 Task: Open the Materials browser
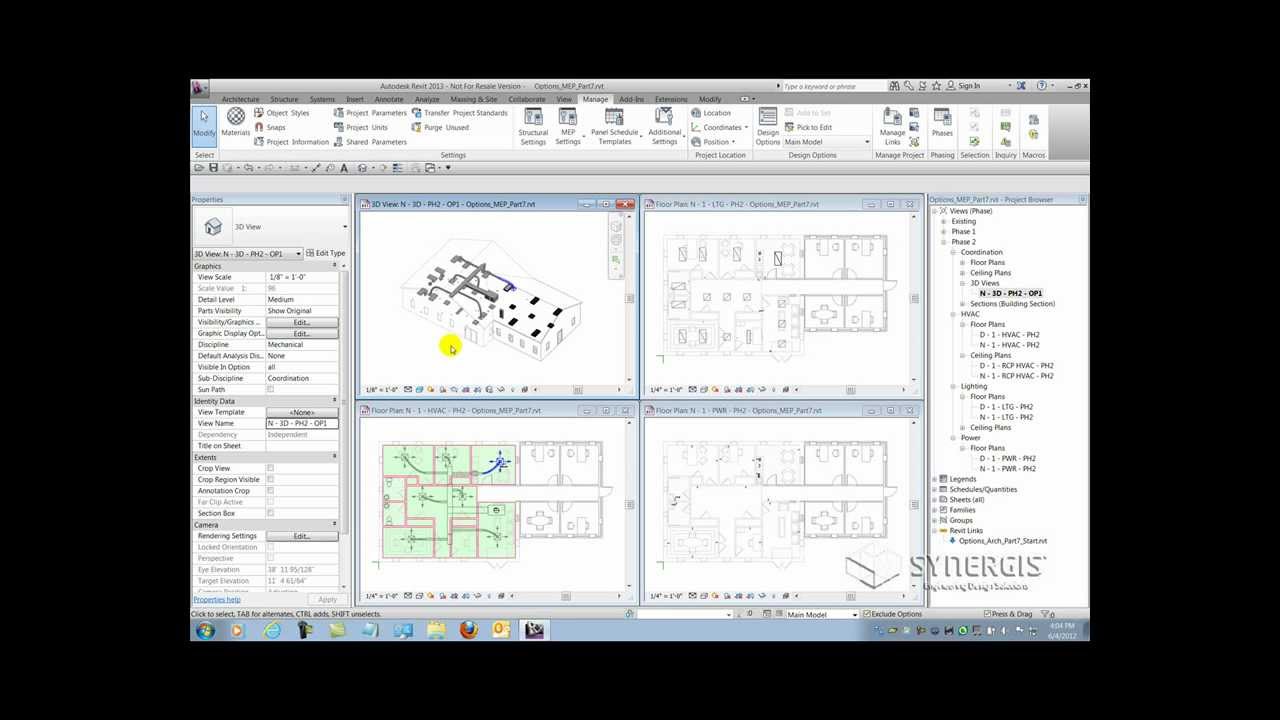[x=236, y=123]
